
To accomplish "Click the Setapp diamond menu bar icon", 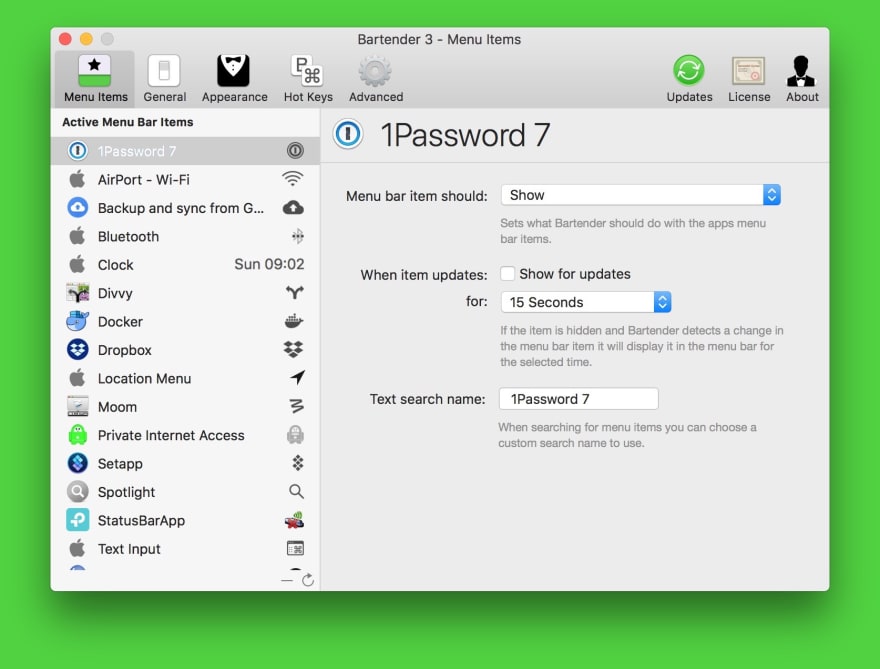I will click(297, 463).
